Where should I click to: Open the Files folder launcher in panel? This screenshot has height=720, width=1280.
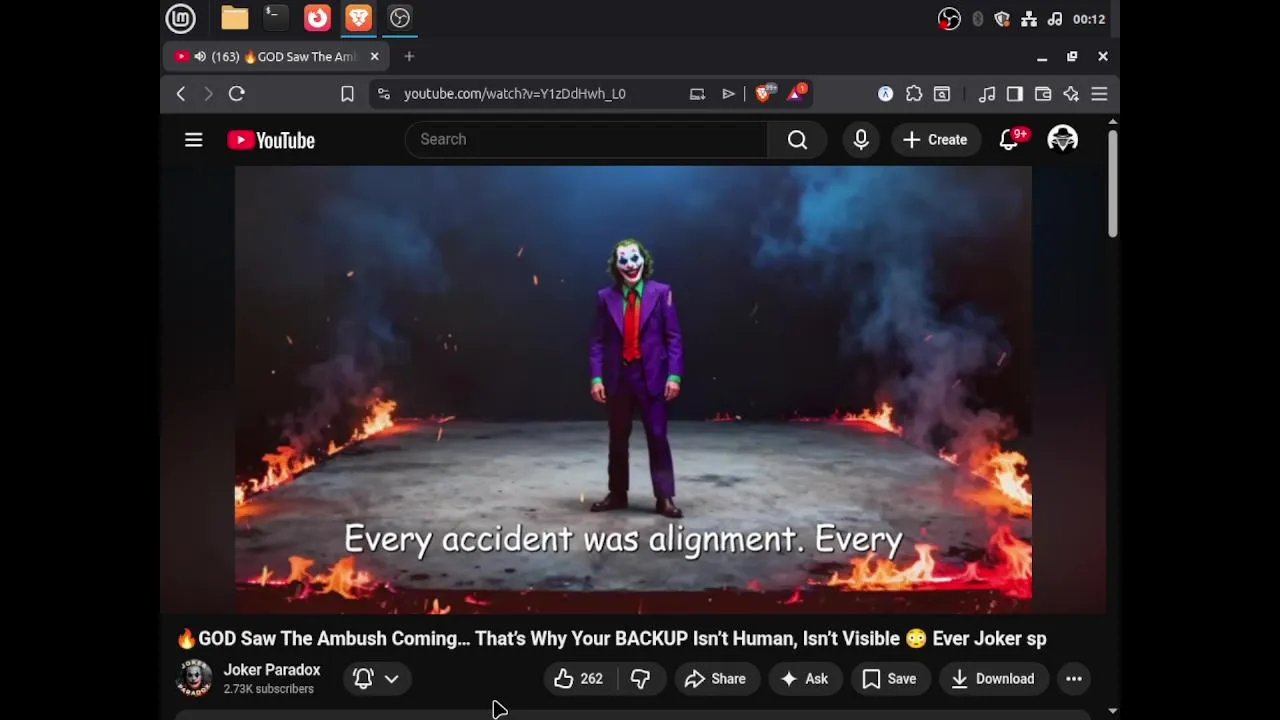coord(235,18)
